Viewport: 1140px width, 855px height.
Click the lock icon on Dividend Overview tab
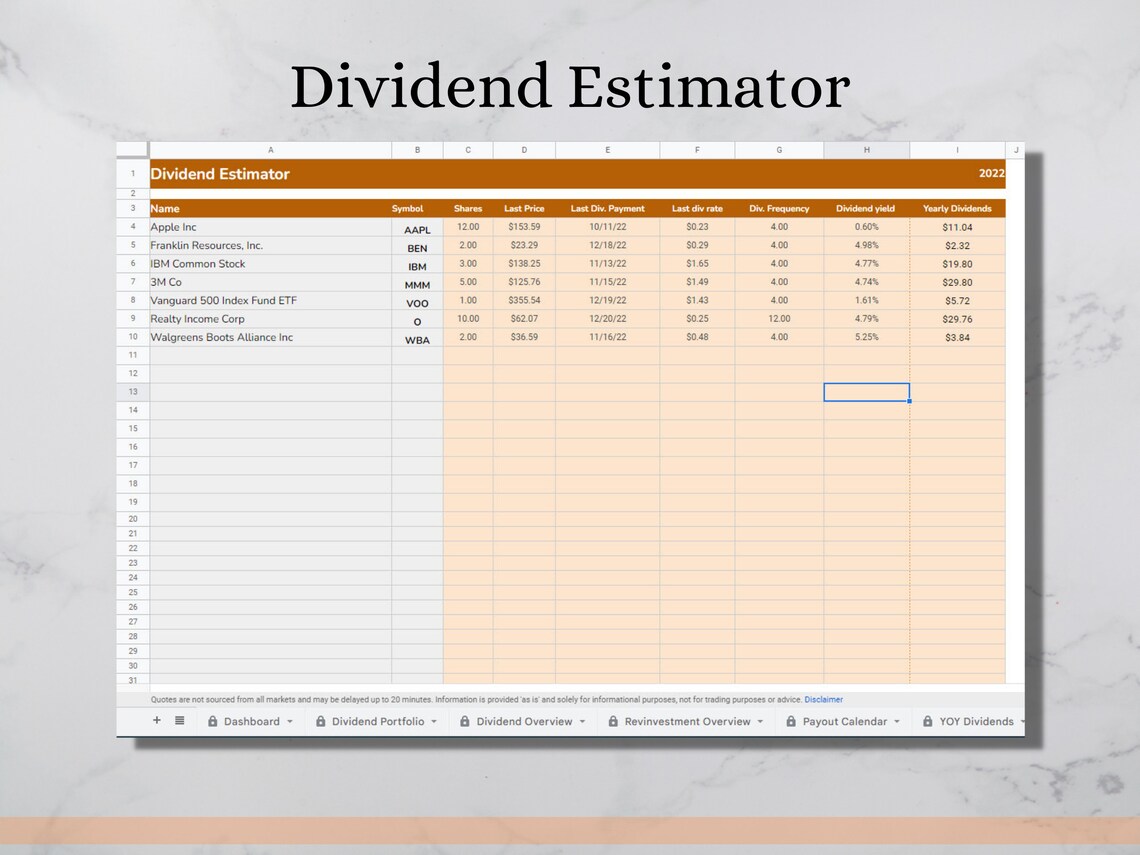[x=466, y=721]
